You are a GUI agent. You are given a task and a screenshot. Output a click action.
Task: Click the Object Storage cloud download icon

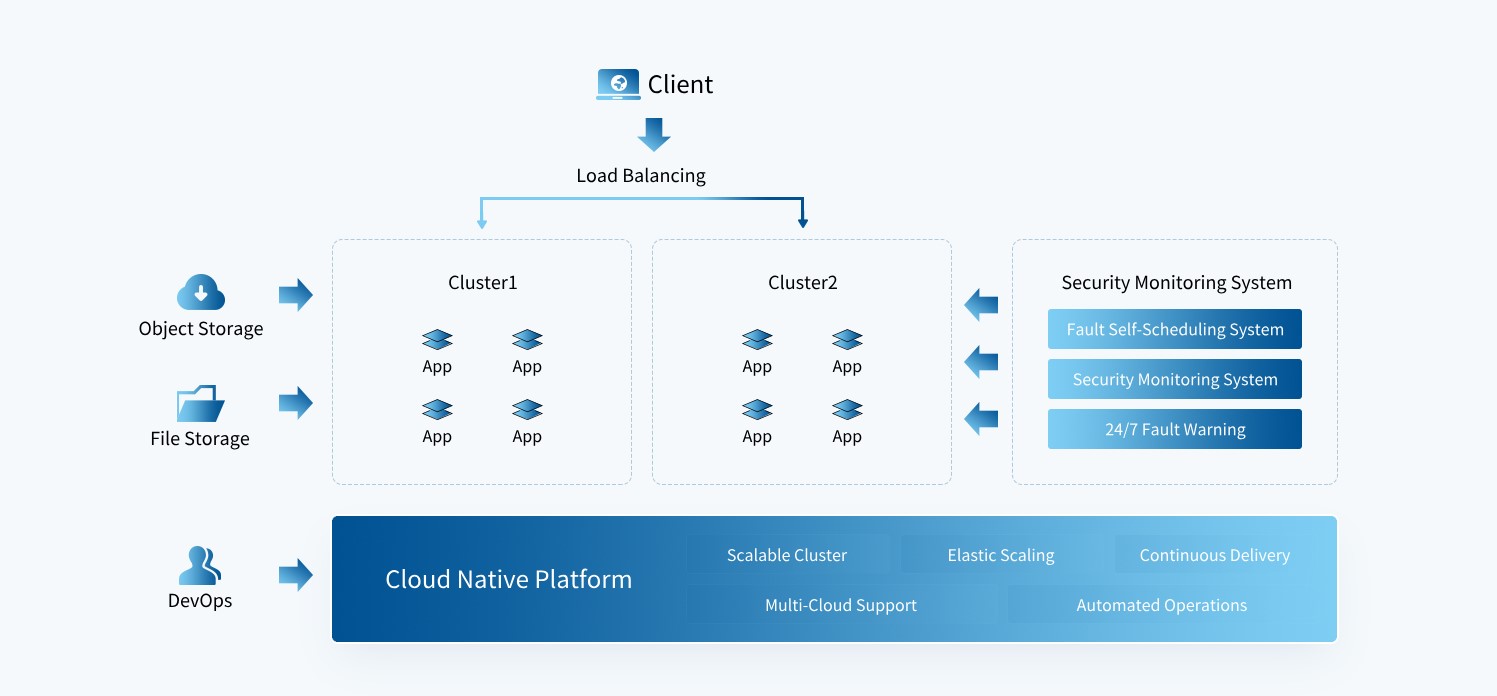pyautogui.click(x=201, y=293)
